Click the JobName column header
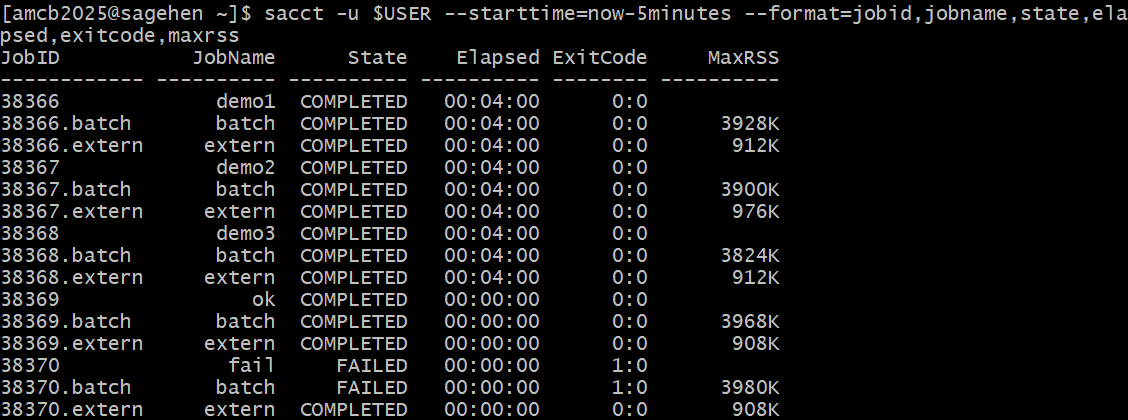Viewport: 1128px width, 420px height. pos(234,58)
